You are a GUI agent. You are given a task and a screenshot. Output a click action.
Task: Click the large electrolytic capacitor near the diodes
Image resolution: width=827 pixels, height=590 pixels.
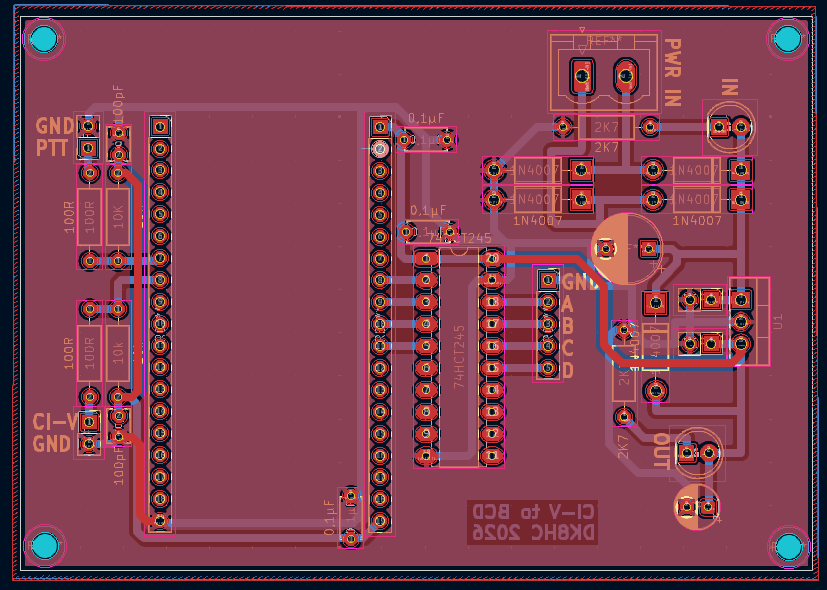tap(626, 248)
